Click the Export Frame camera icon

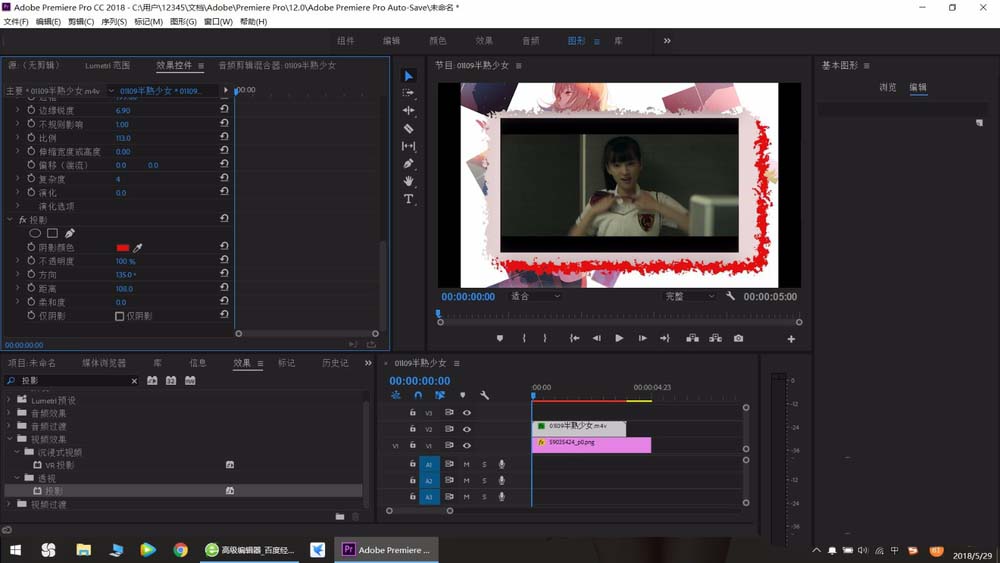point(738,339)
